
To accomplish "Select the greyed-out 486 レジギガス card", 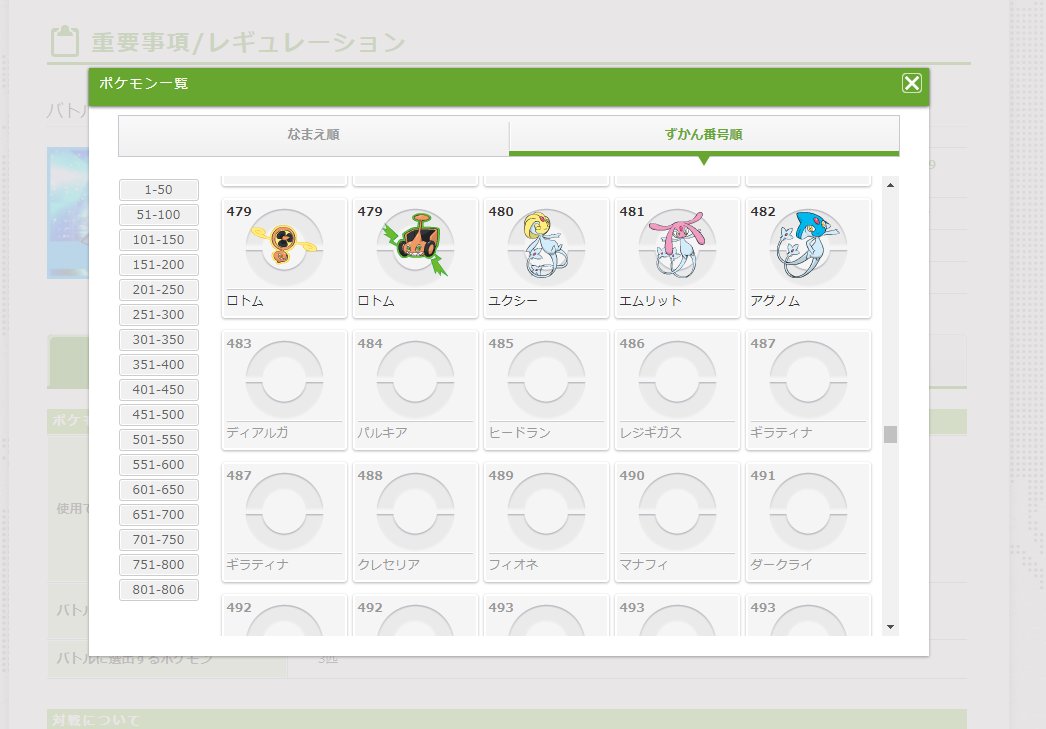I will click(677, 390).
